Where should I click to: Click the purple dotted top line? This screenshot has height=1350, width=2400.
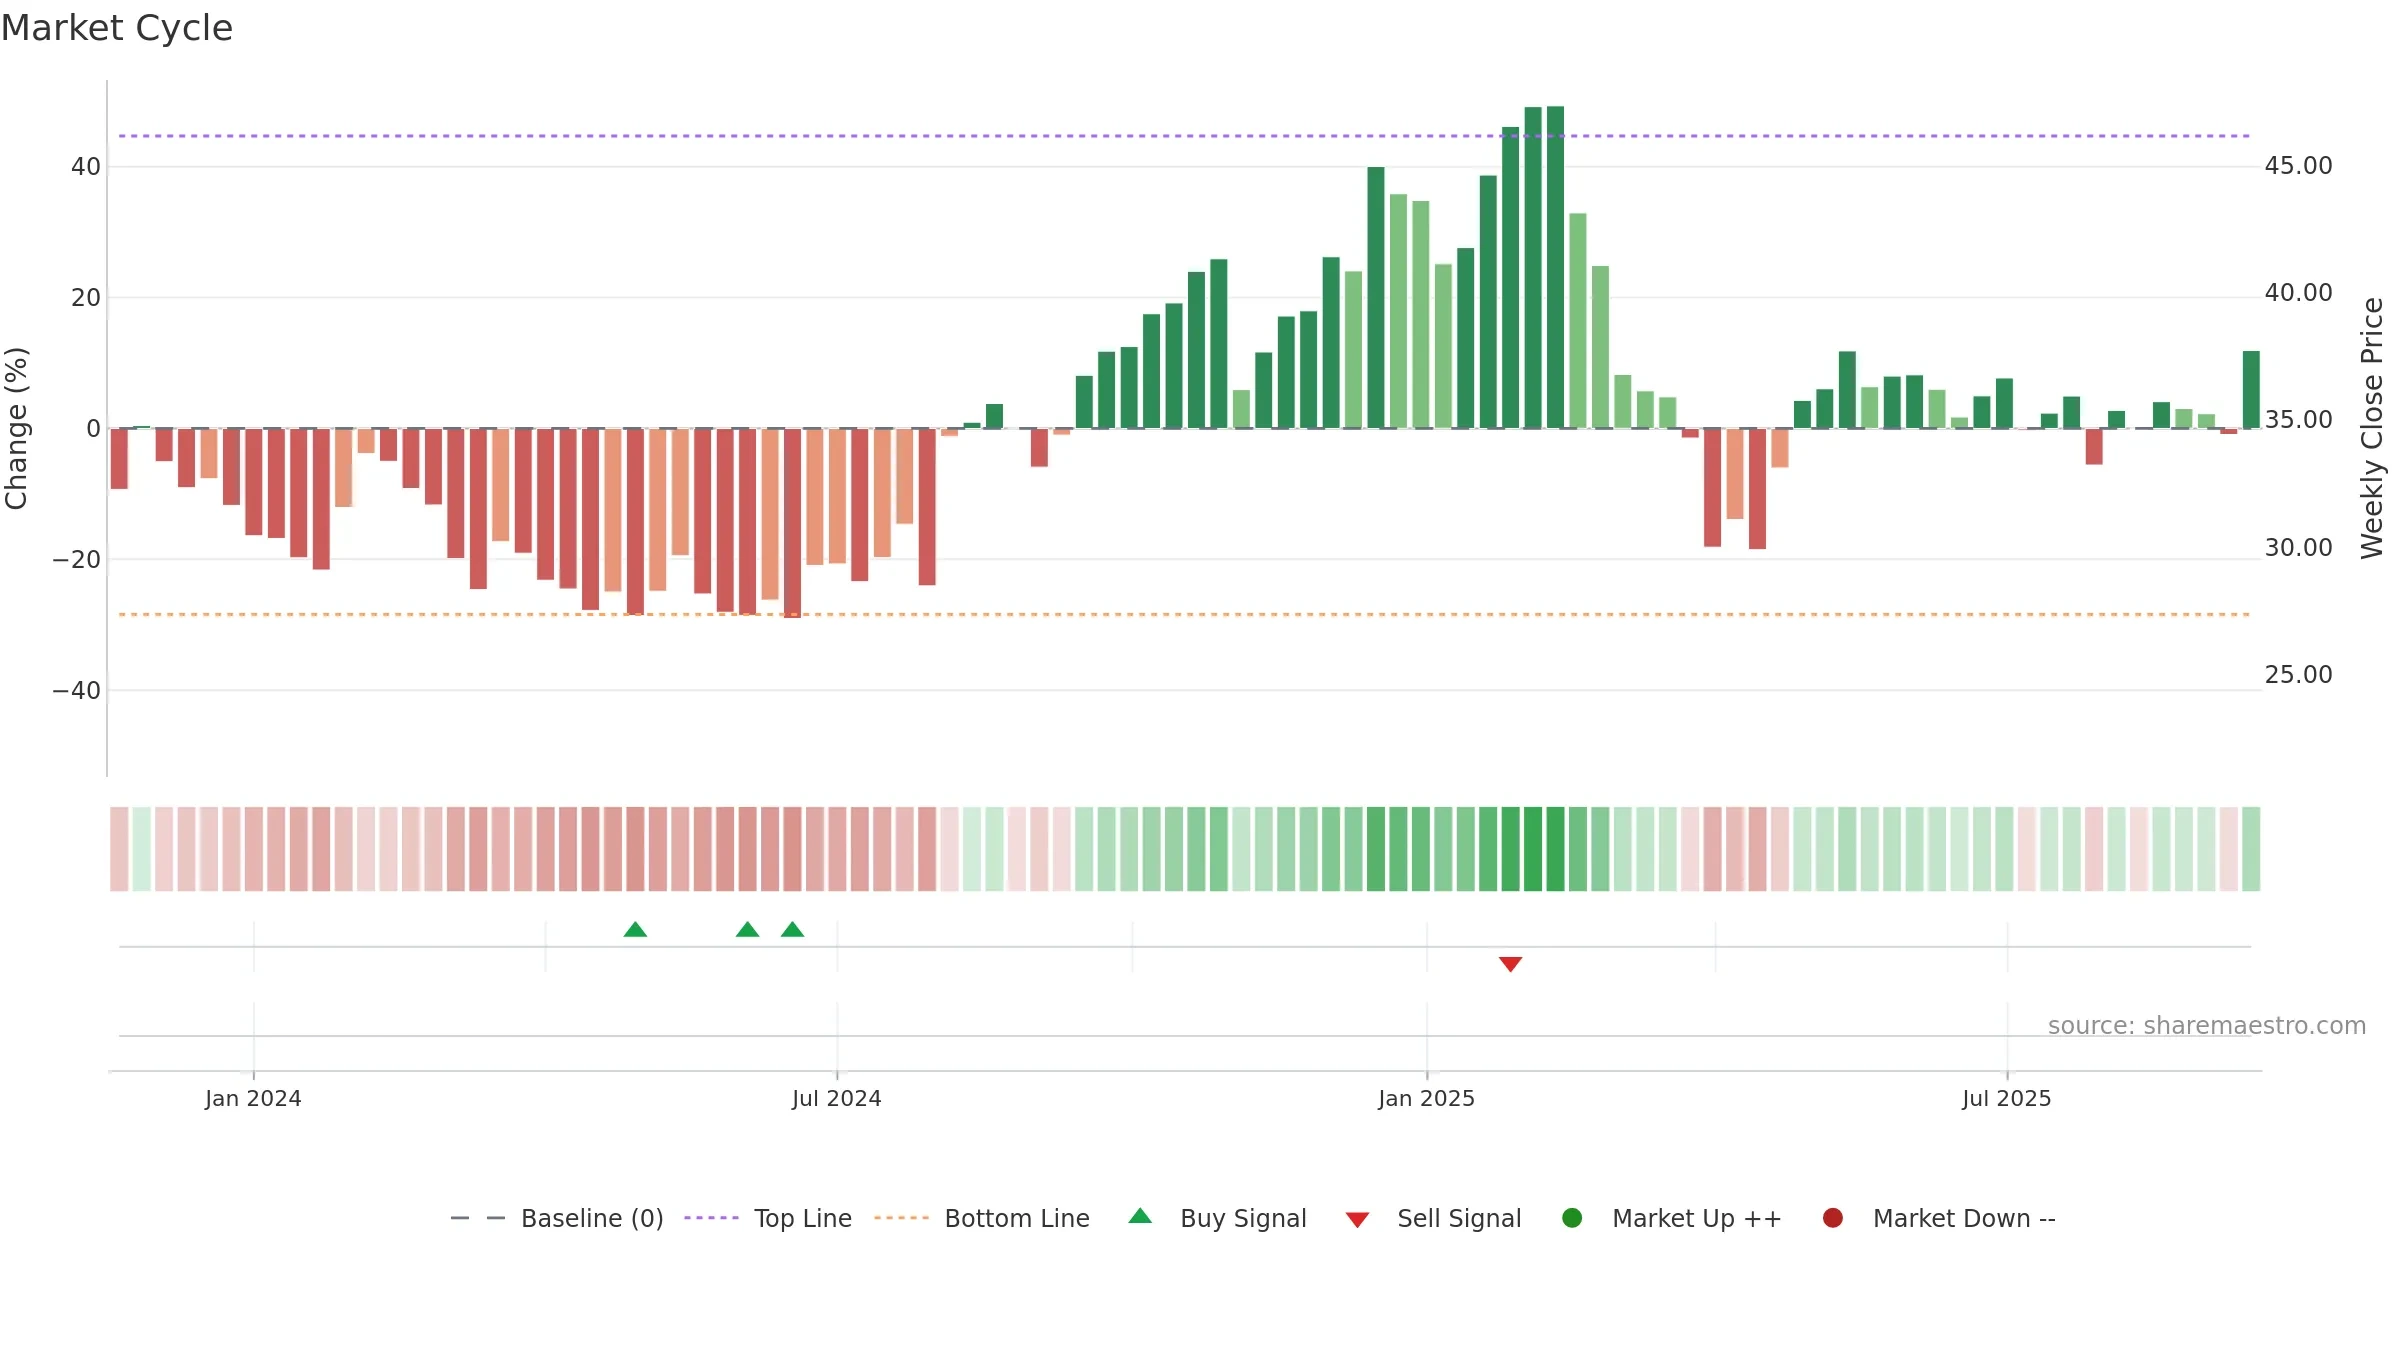(1185, 135)
